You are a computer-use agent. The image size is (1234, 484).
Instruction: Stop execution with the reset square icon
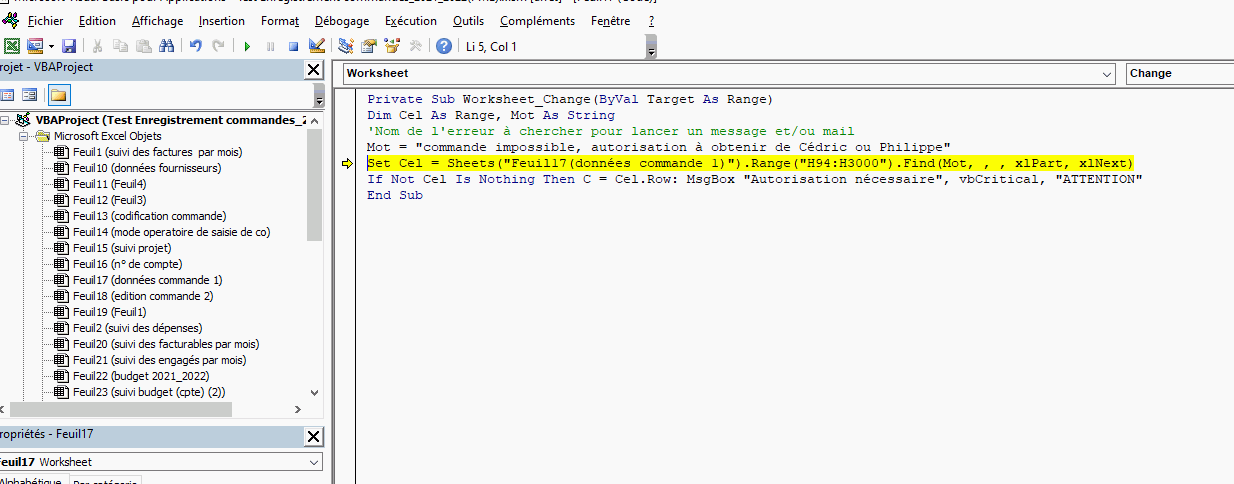tap(294, 46)
